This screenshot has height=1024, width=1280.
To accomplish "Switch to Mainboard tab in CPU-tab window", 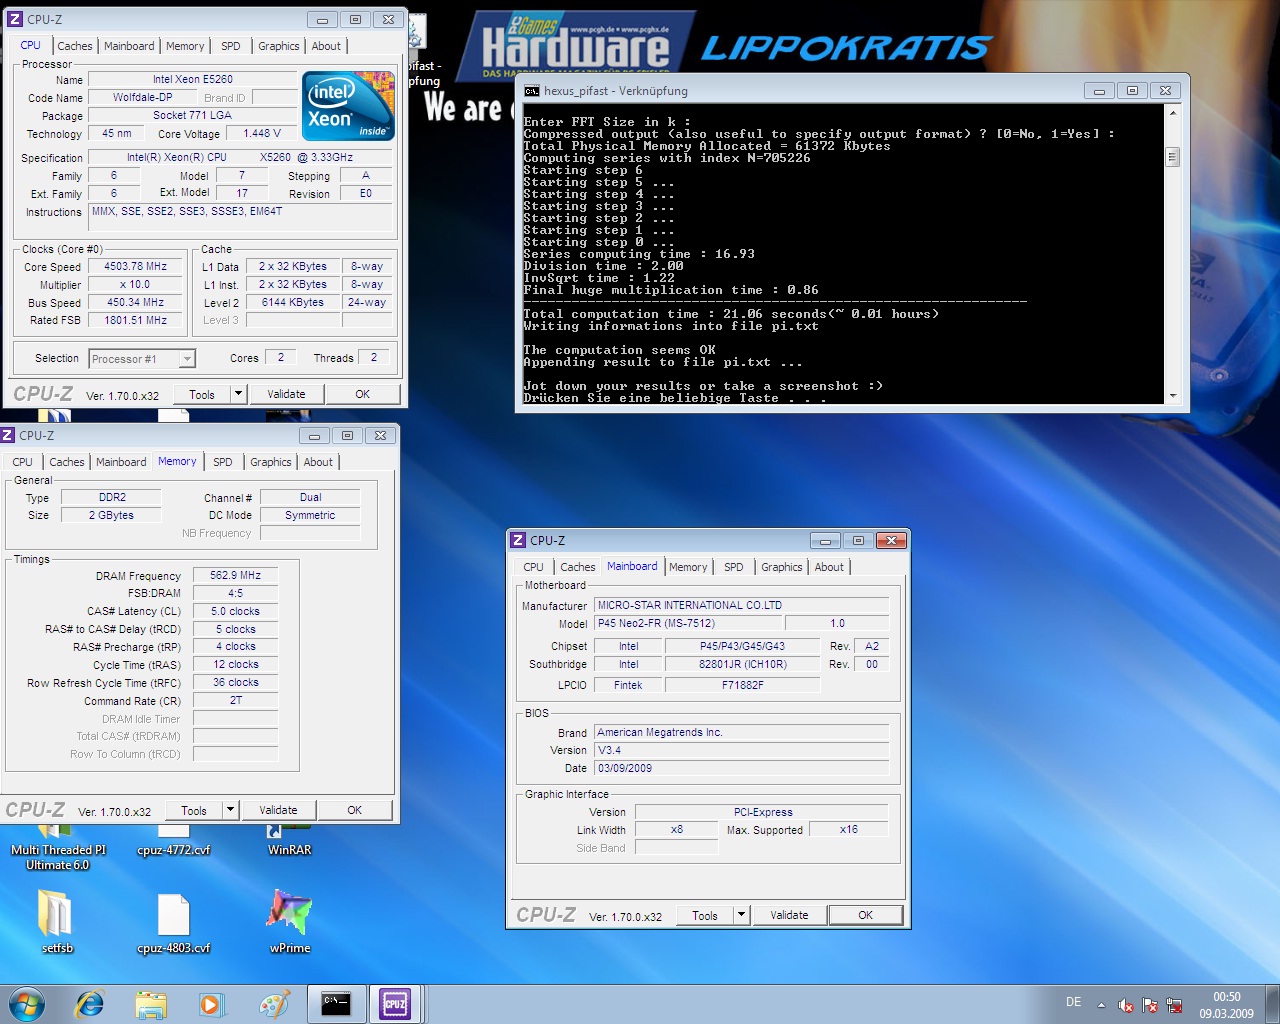I will pyautogui.click(x=129, y=46).
